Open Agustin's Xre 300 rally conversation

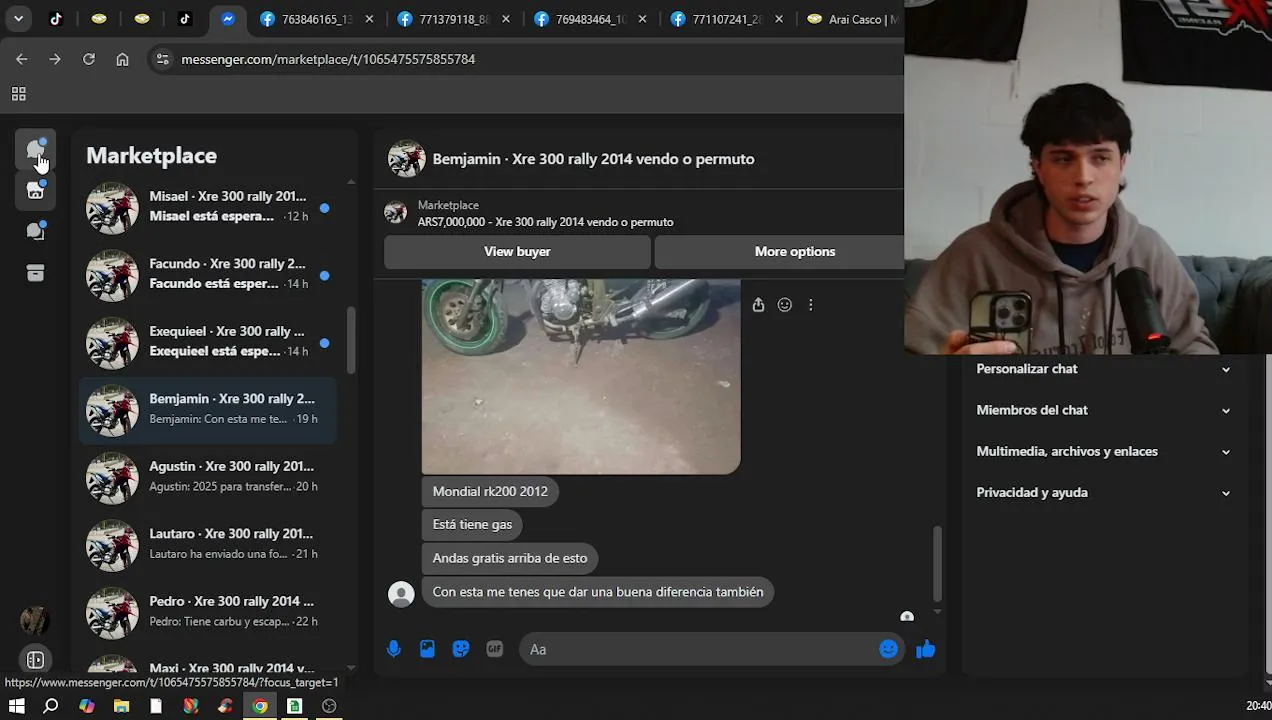point(208,477)
